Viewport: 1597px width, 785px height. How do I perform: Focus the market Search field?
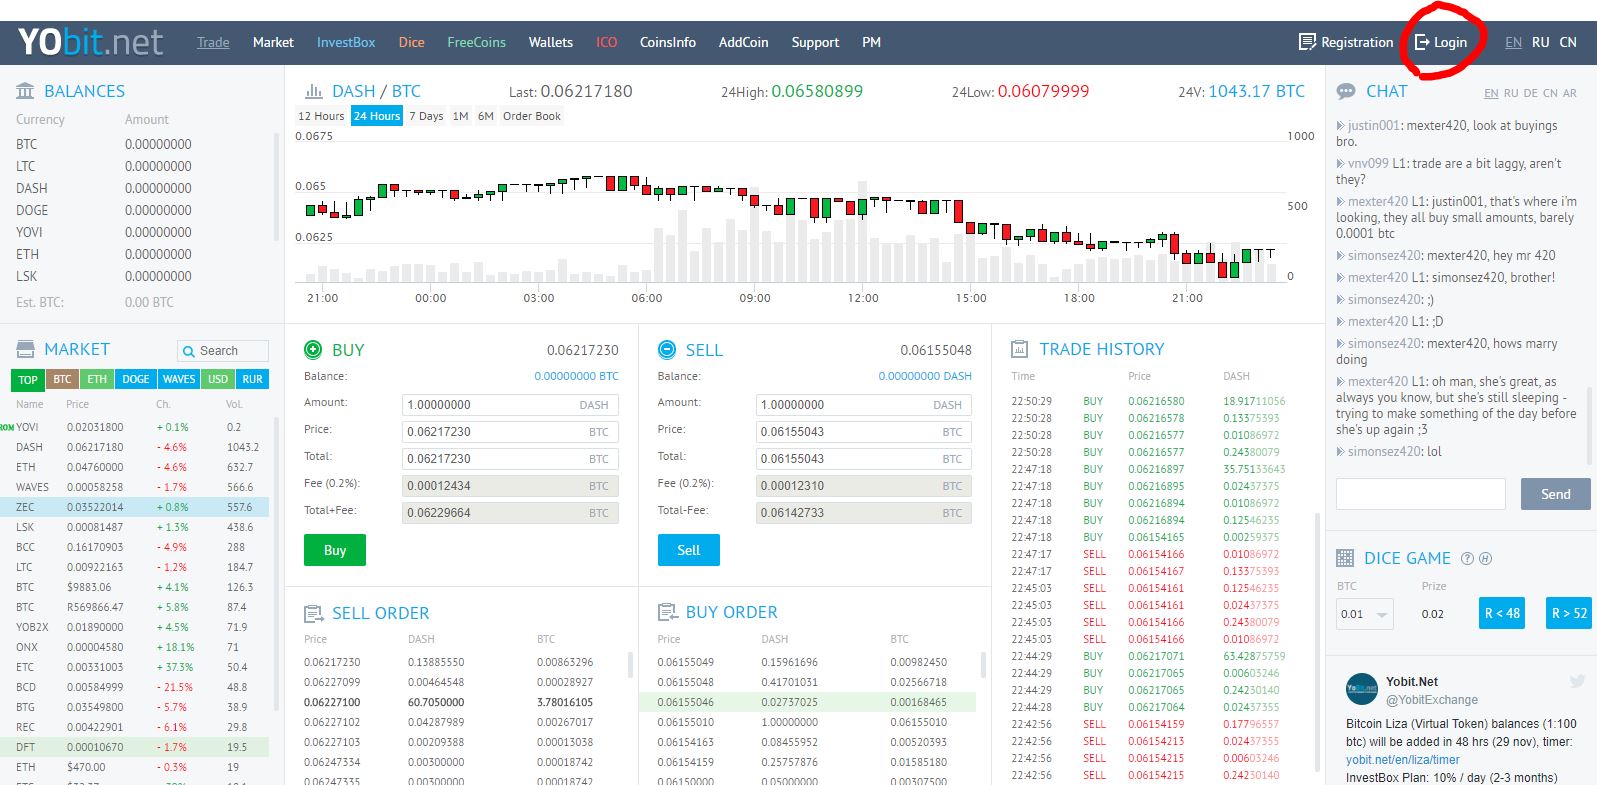223,351
